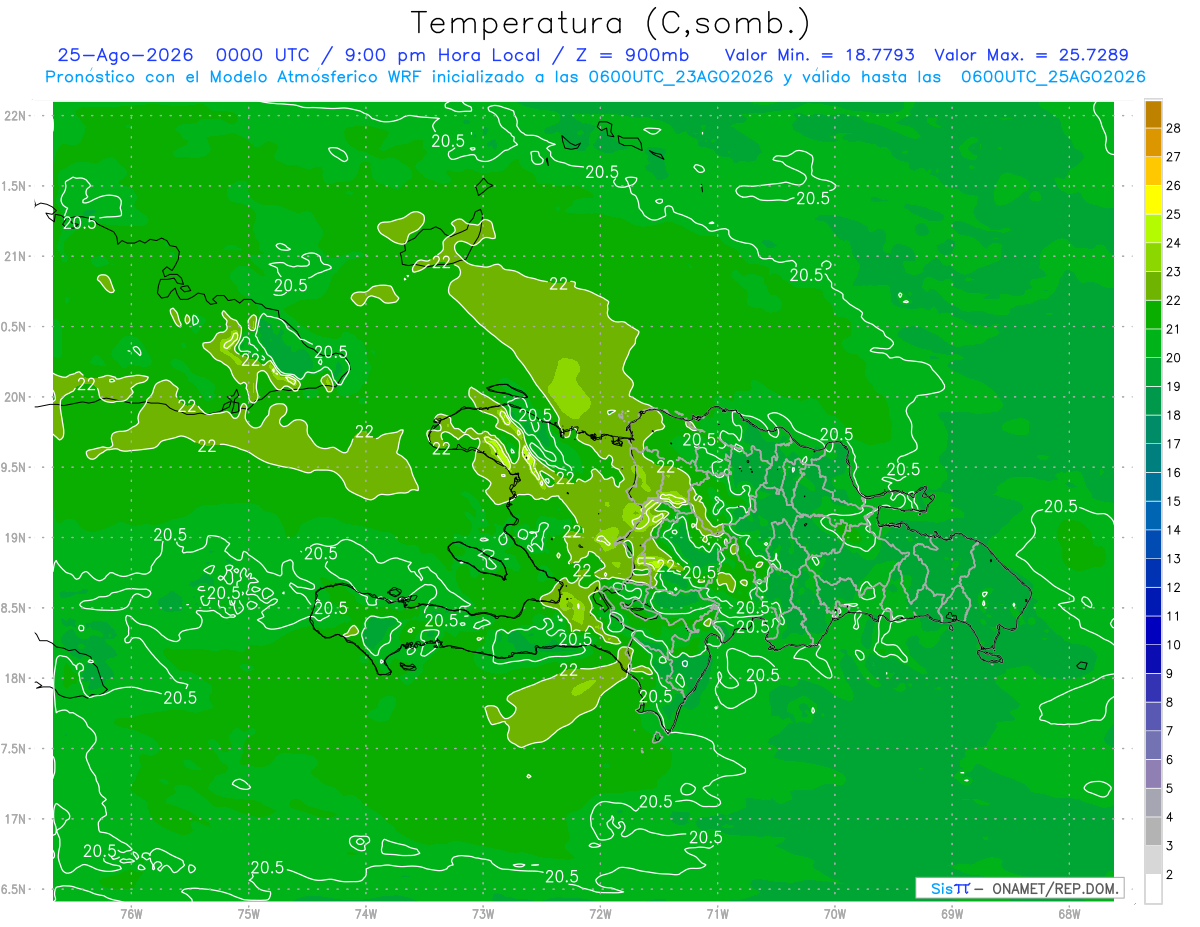The height and width of the screenshot is (927, 1200).
Task: Click the yellow legend swatch between 25 and 26
Action: click(x=1153, y=200)
